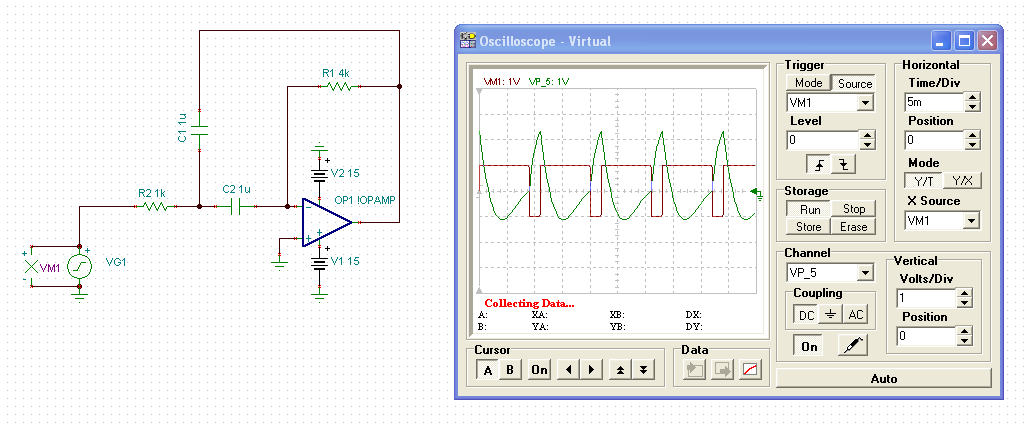
Task: Decrease the trigger Level value
Action: point(867,144)
